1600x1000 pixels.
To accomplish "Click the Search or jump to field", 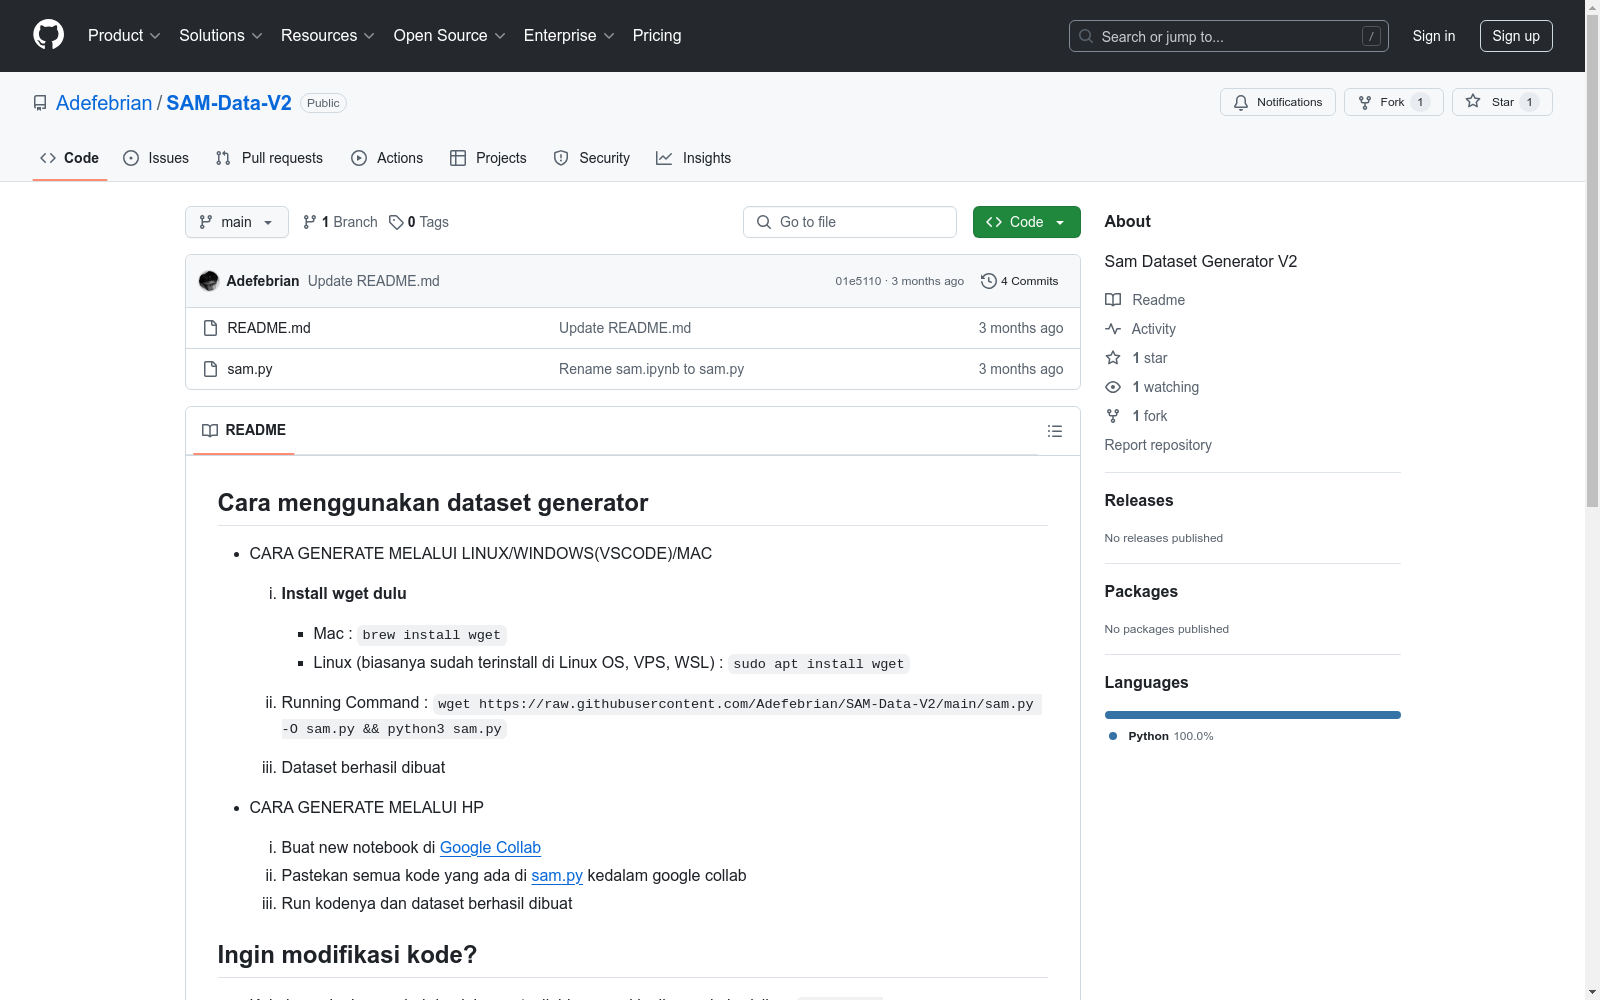I will point(1229,36).
